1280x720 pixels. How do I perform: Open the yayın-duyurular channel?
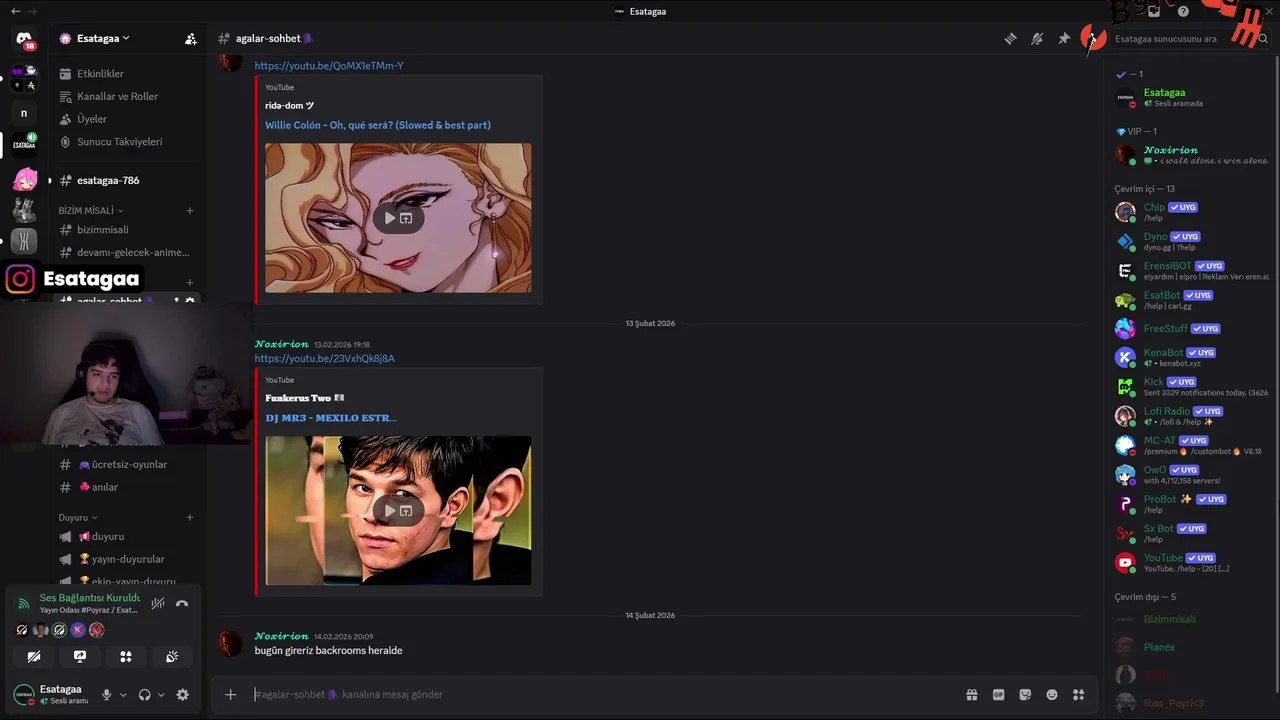pos(126,560)
